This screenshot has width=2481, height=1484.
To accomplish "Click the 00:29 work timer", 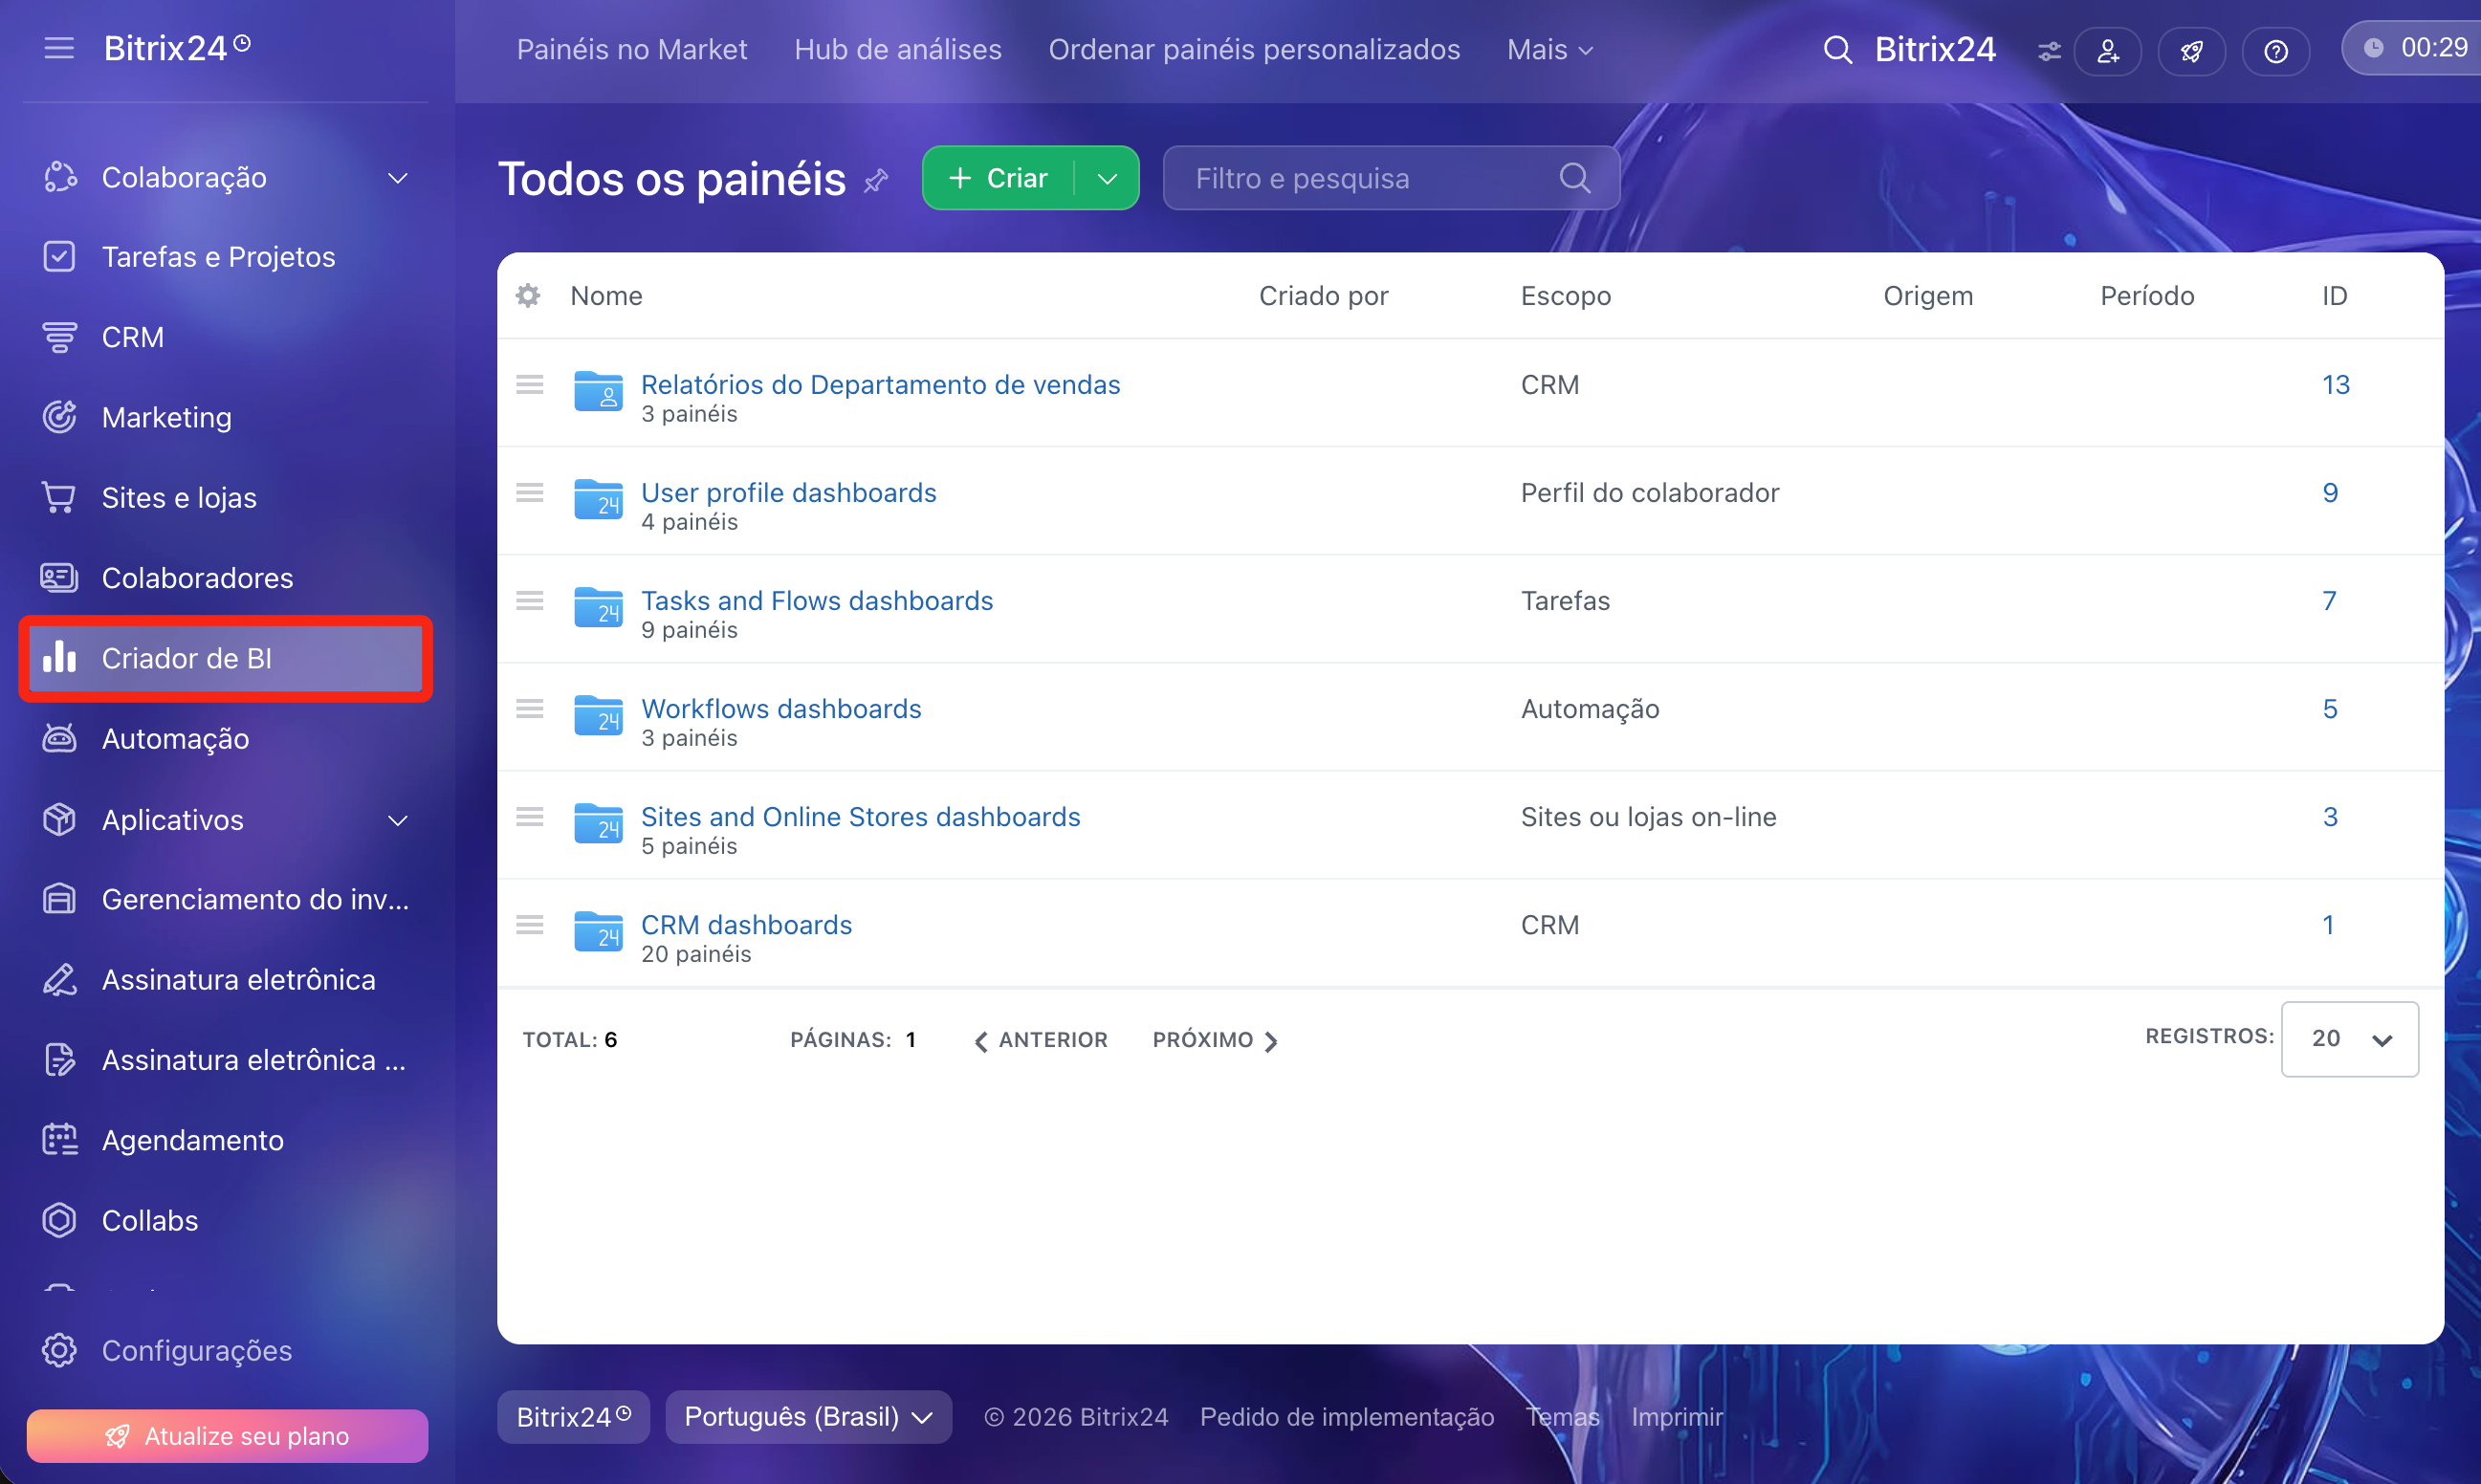I will pyautogui.click(x=2412, y=48).
